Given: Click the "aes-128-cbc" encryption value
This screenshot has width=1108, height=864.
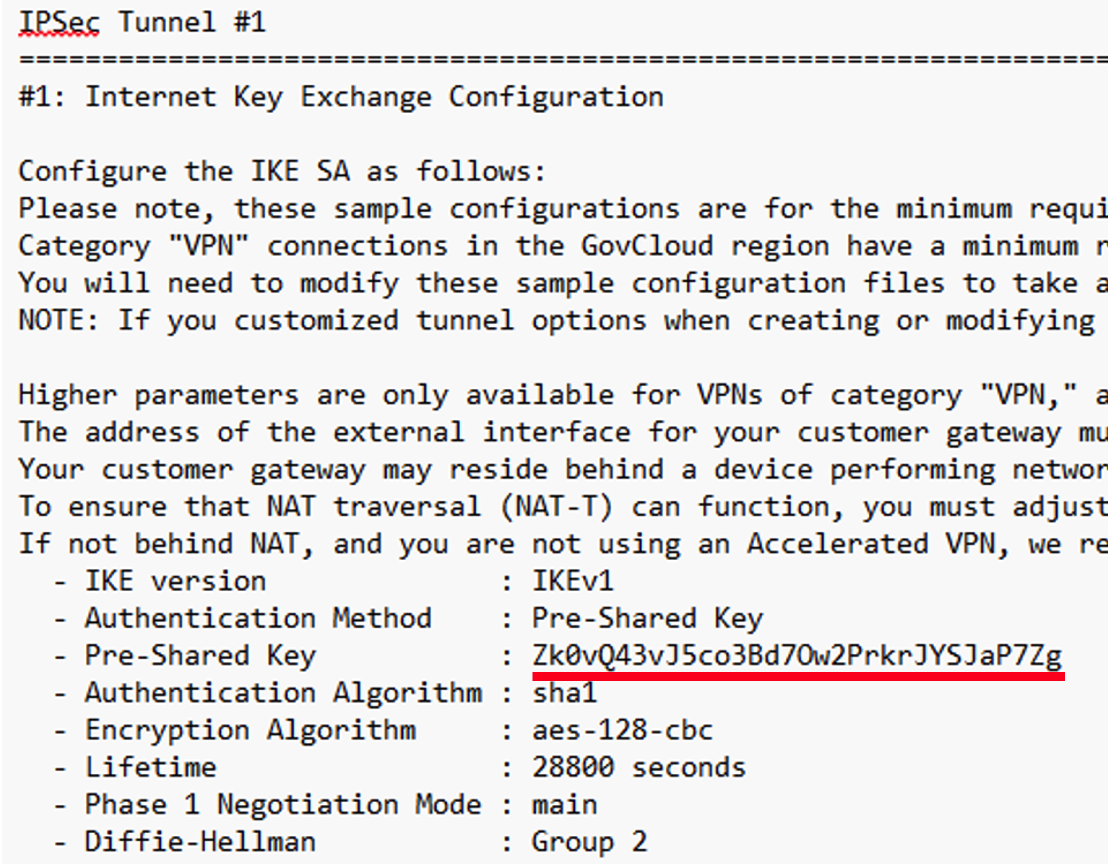Looking at the screenshot, I should [622, 730].
